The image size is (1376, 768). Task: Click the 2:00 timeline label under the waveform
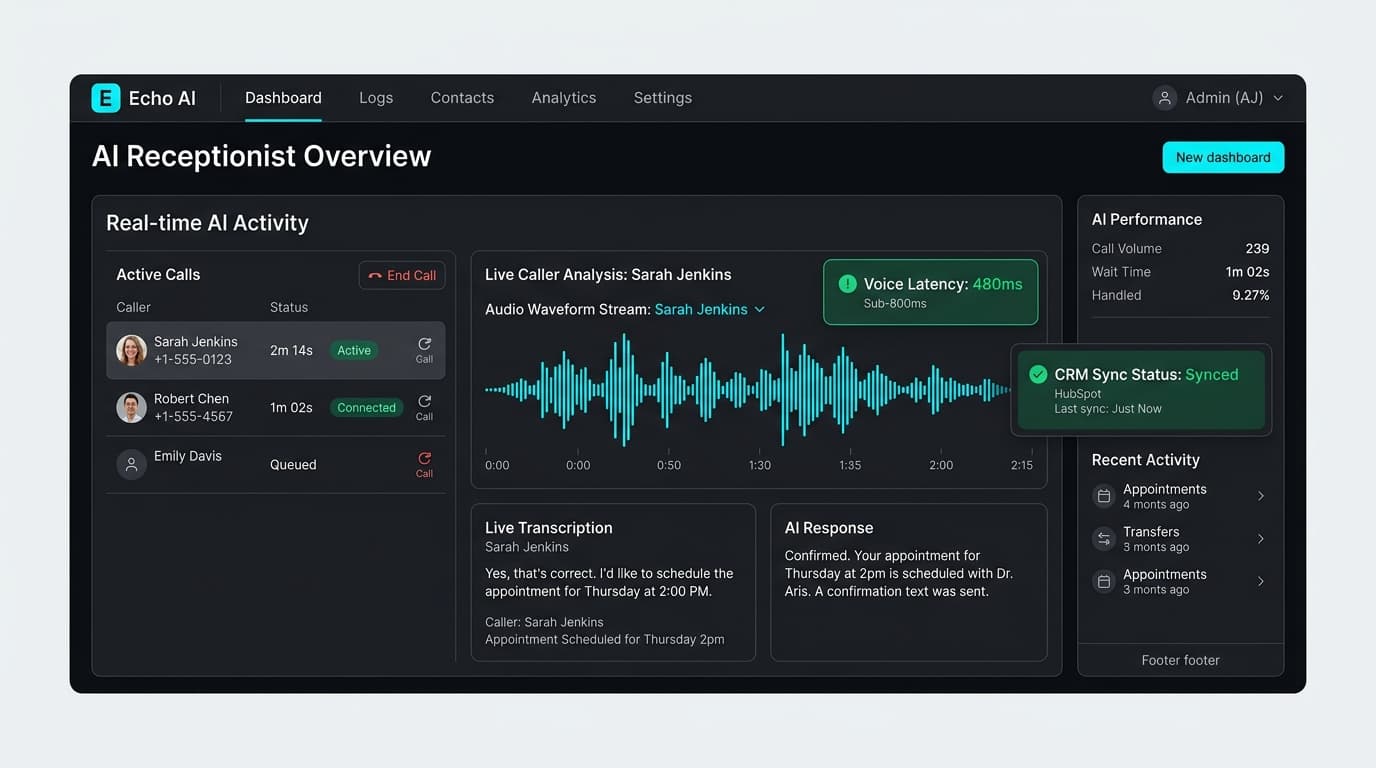coord(941,465)
